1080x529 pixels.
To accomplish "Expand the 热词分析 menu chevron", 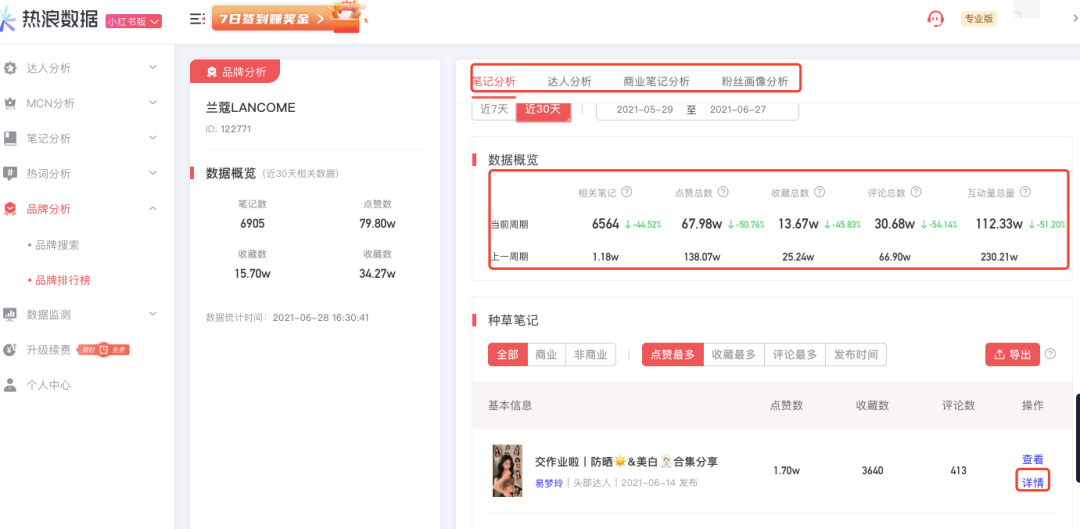I will [153, 173].
